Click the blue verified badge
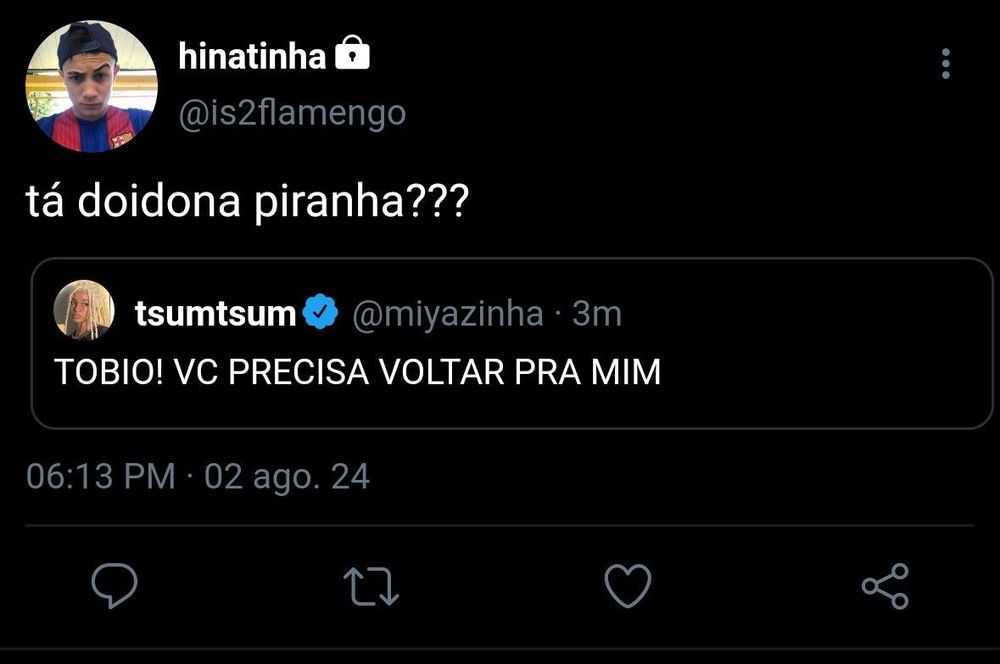1000x664 pixels. (320, 312)
